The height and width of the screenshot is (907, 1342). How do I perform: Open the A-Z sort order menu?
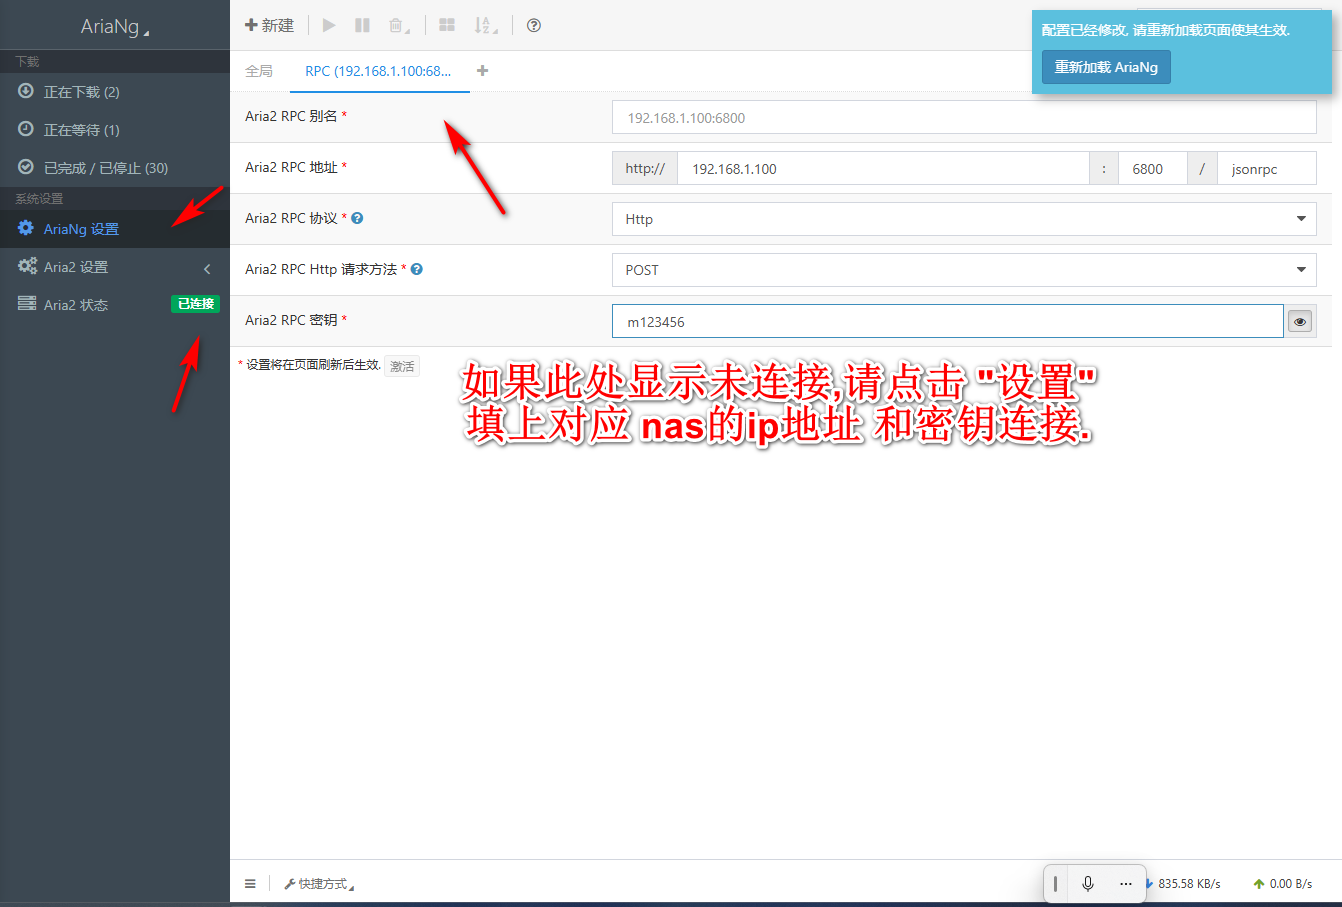tap(485, 25)
